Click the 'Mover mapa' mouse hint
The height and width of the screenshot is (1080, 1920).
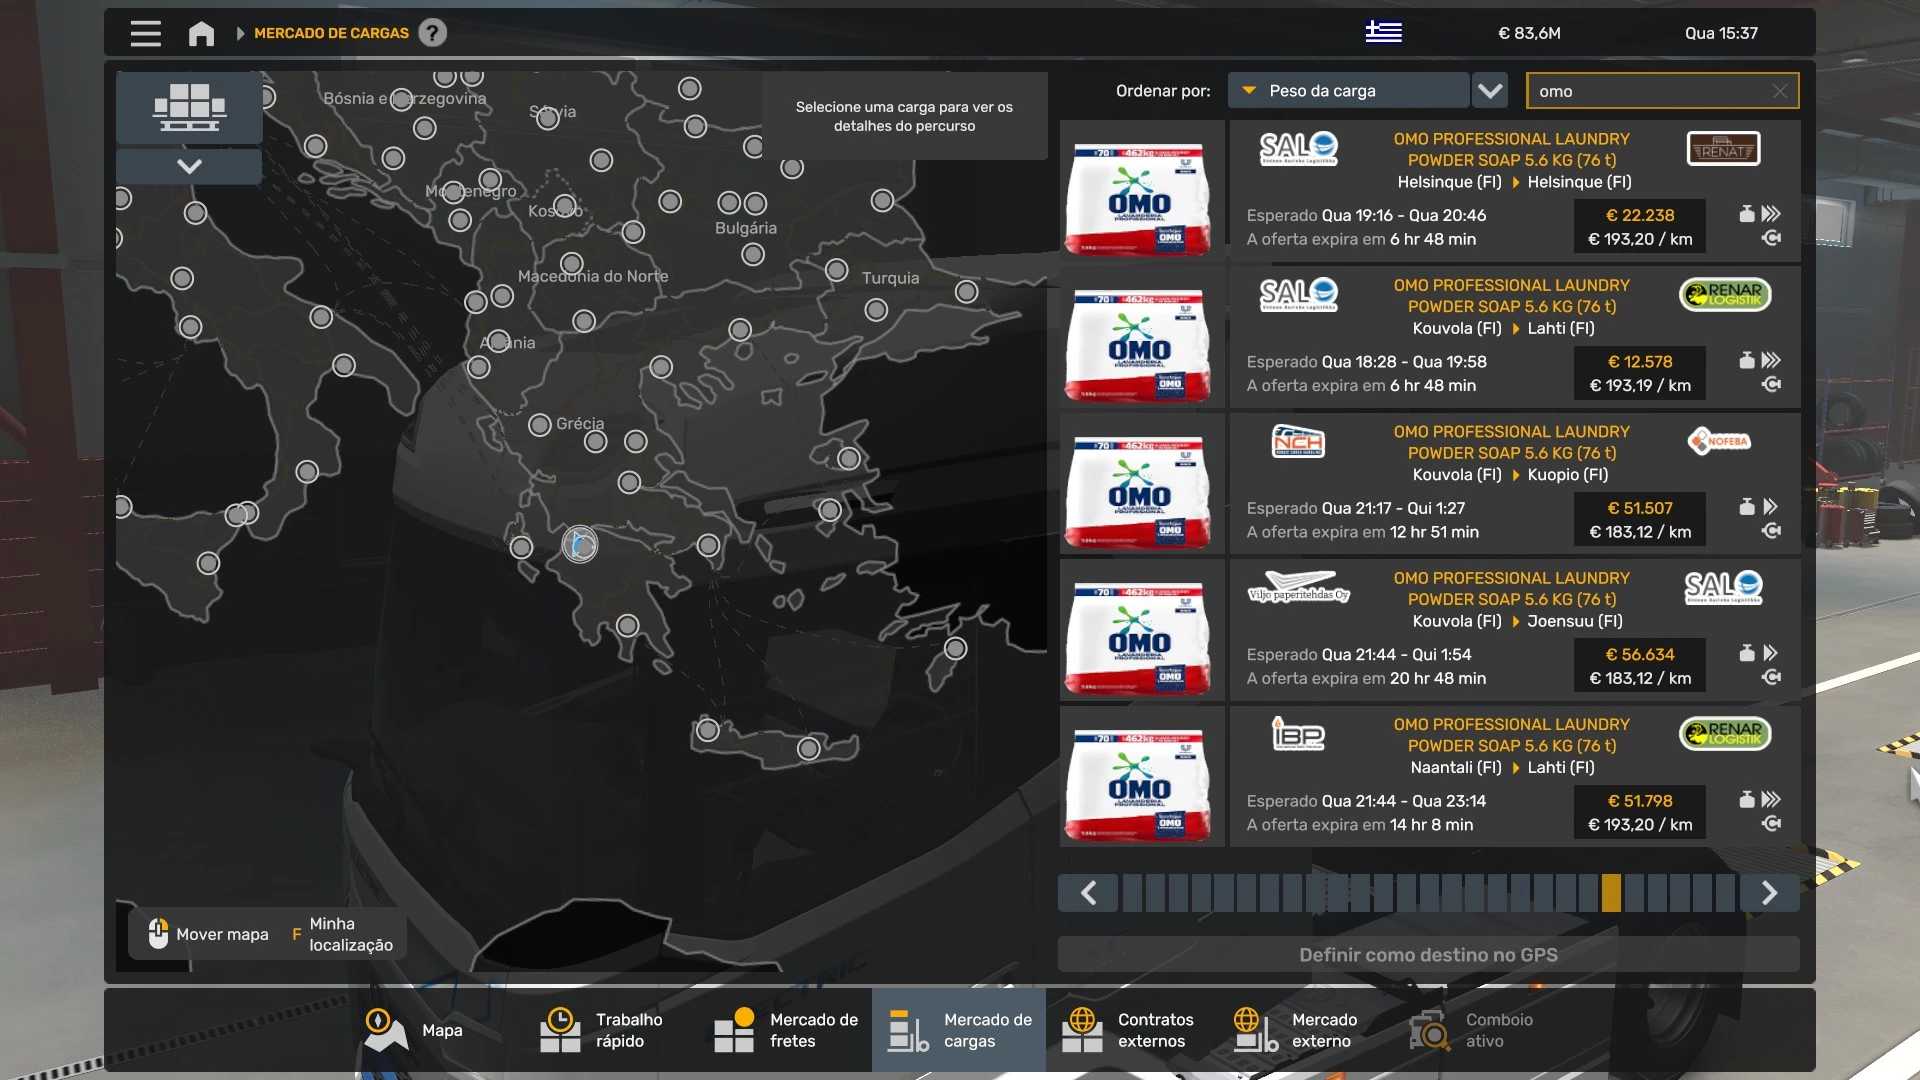(209, 934)
